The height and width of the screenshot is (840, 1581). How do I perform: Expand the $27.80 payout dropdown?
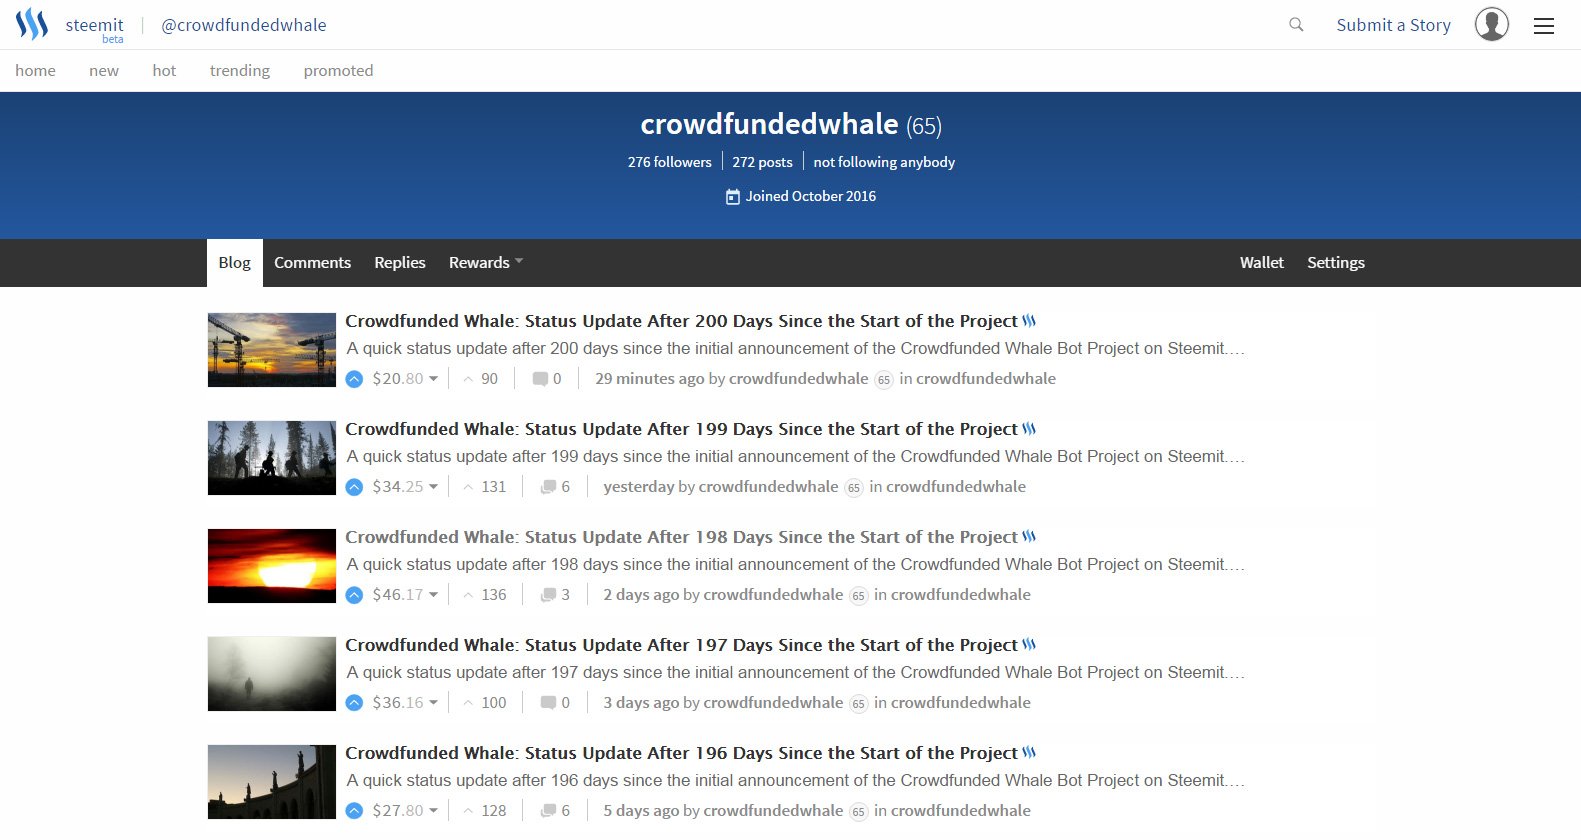[433, 811]
